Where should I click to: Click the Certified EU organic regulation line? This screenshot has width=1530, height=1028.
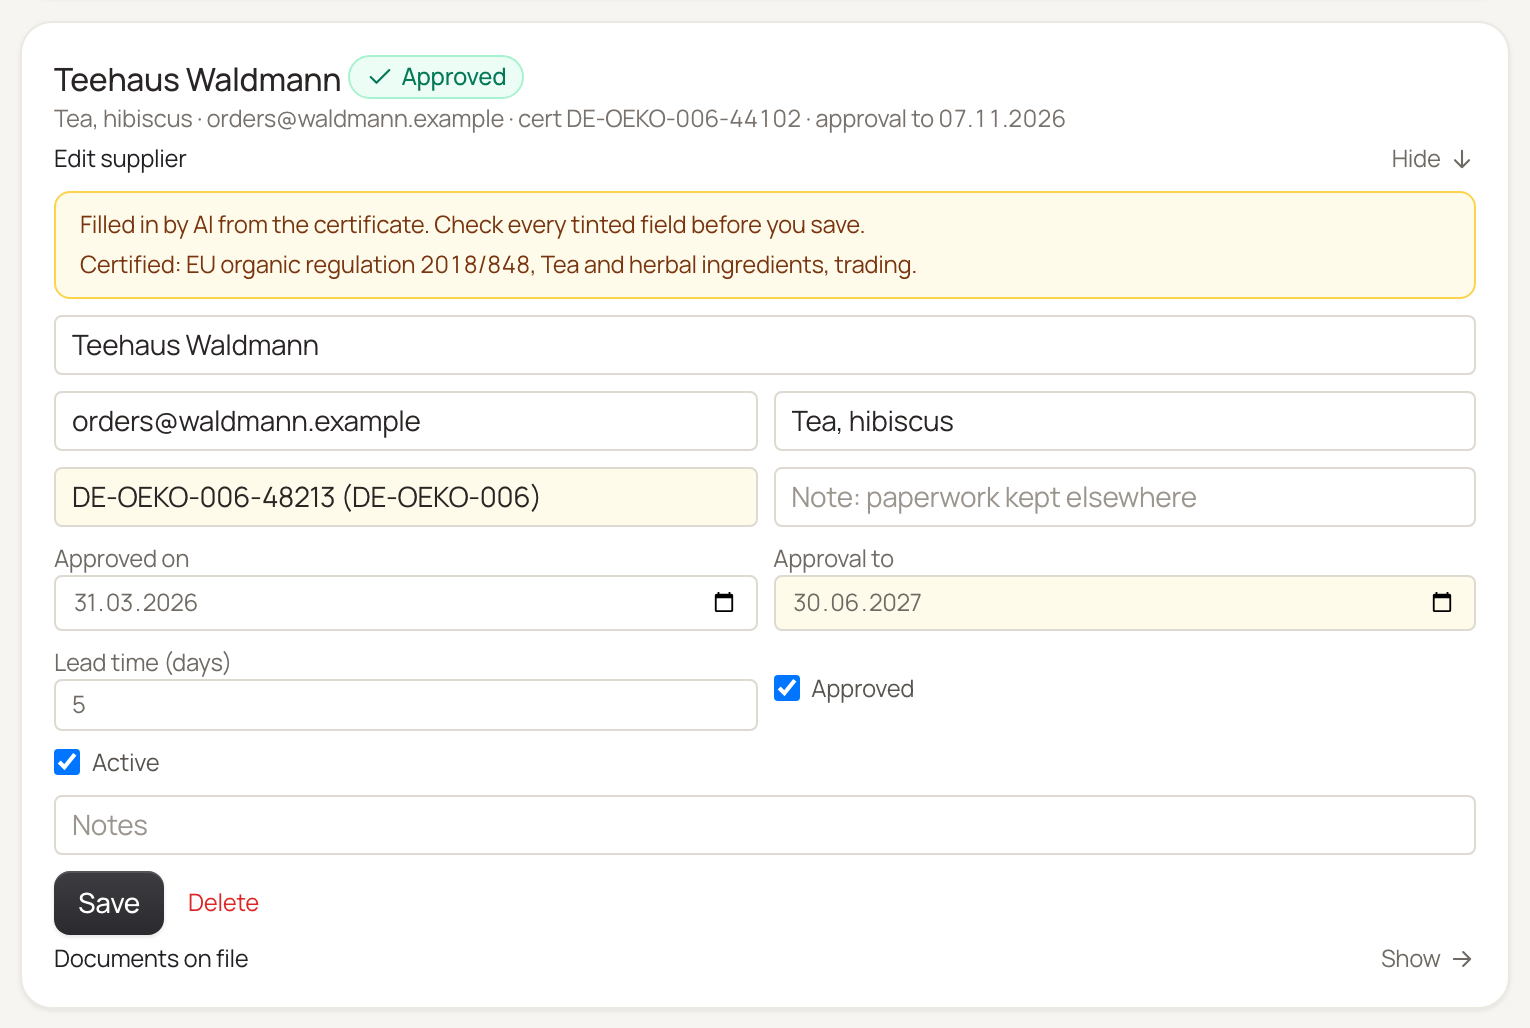tap(498, 265)
